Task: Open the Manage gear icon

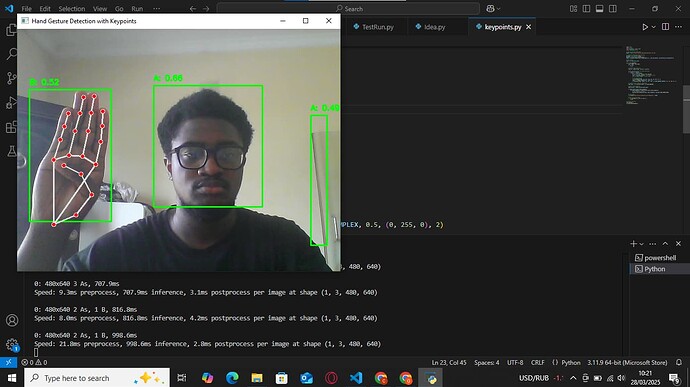Action: [12, 345]
